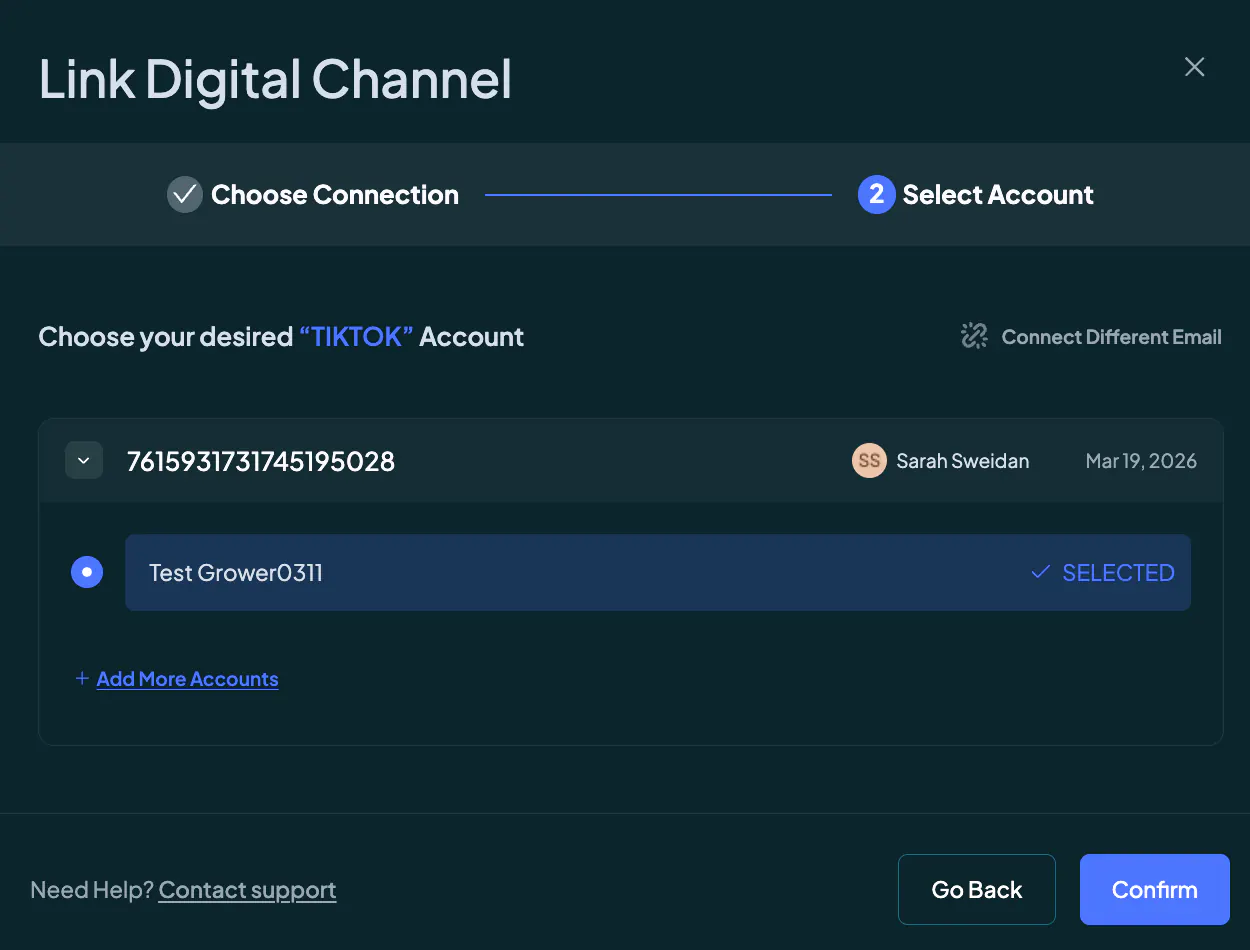Click the name Sarah Sweidan

pos(963,461)
